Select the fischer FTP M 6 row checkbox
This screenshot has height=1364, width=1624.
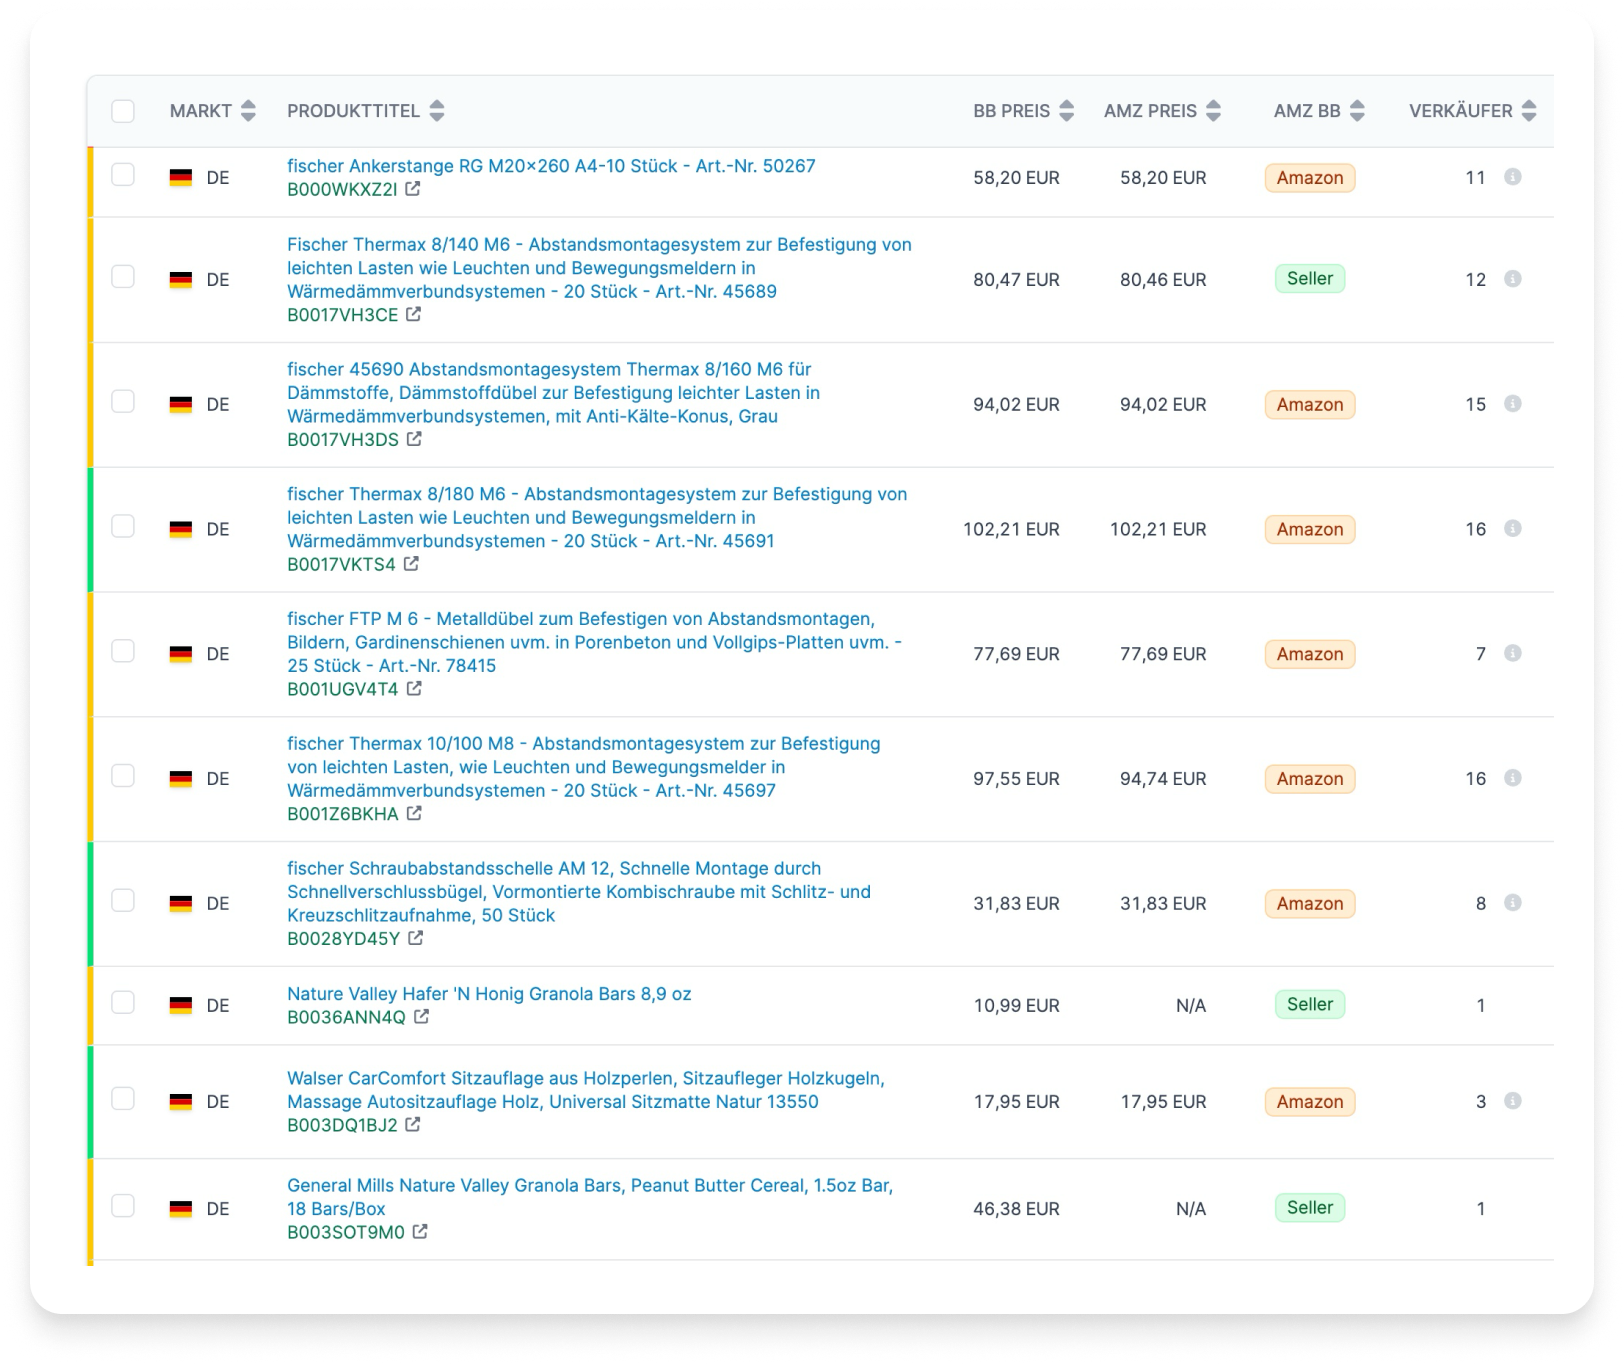click(x=123, y=651)
